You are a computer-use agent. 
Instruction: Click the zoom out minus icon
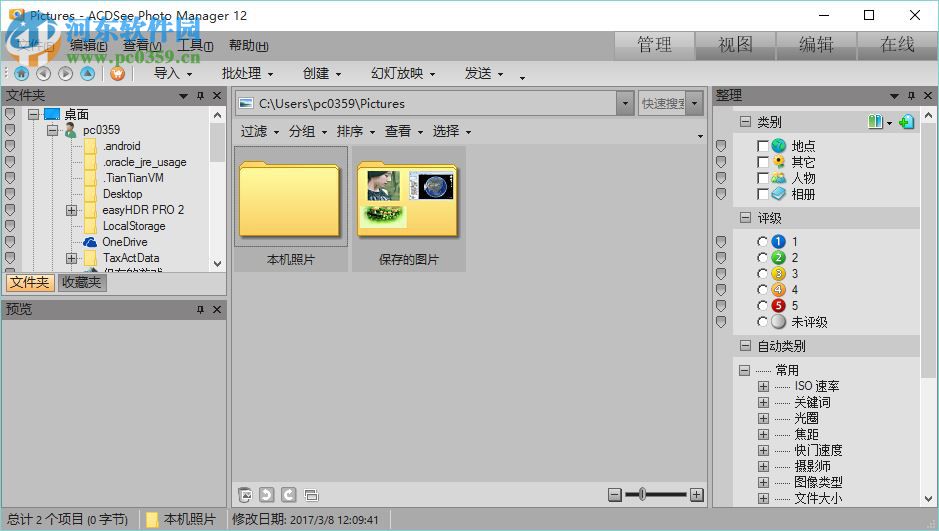pyautogui.click(x=615, y=494)
